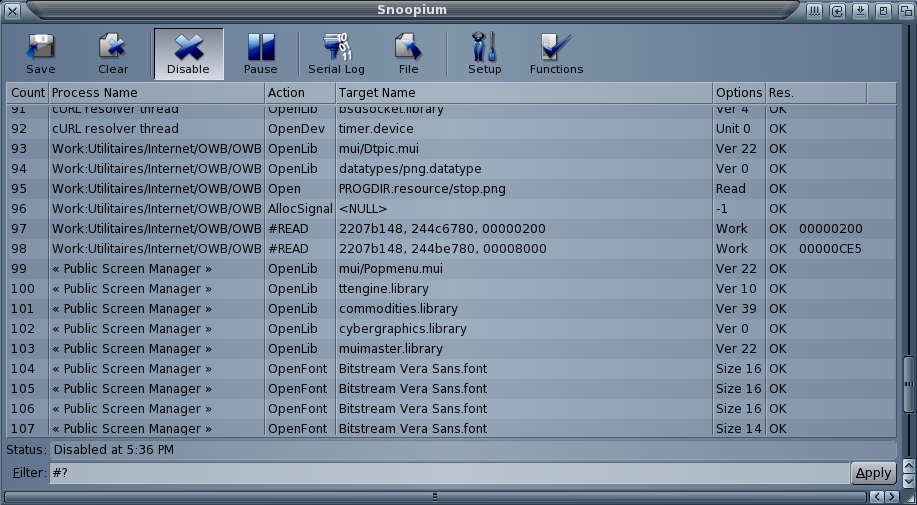Click the status text 'Disabled at 5:36 PM'
917x505 pixels.
tap(113, 449)
